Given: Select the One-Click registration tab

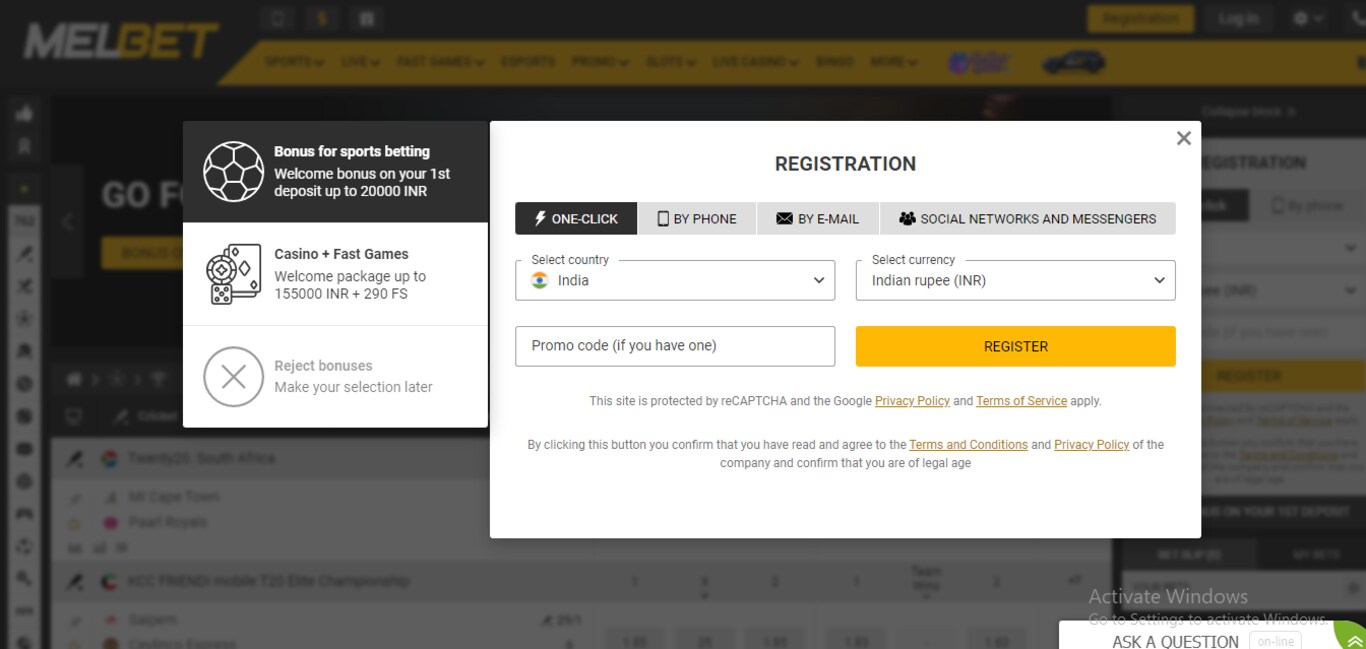Looking at the screenshot, I should [576, 218].
